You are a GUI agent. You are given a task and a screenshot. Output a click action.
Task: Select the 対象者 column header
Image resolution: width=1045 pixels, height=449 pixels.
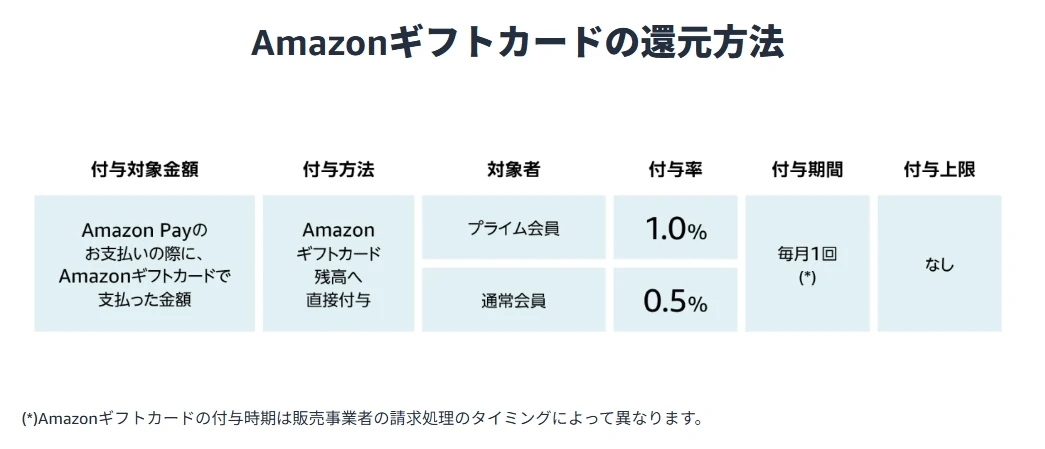pos(513,169)
